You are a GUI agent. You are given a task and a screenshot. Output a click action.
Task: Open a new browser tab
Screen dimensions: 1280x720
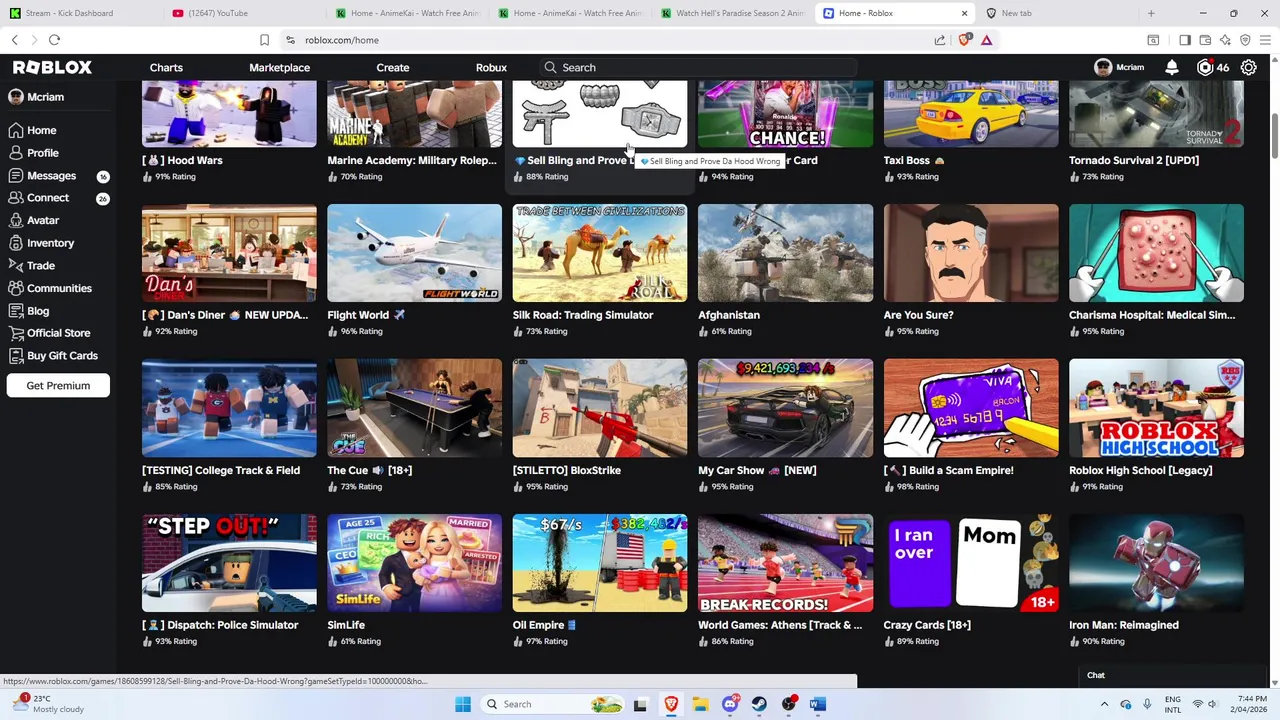(x=1151, y=13)
